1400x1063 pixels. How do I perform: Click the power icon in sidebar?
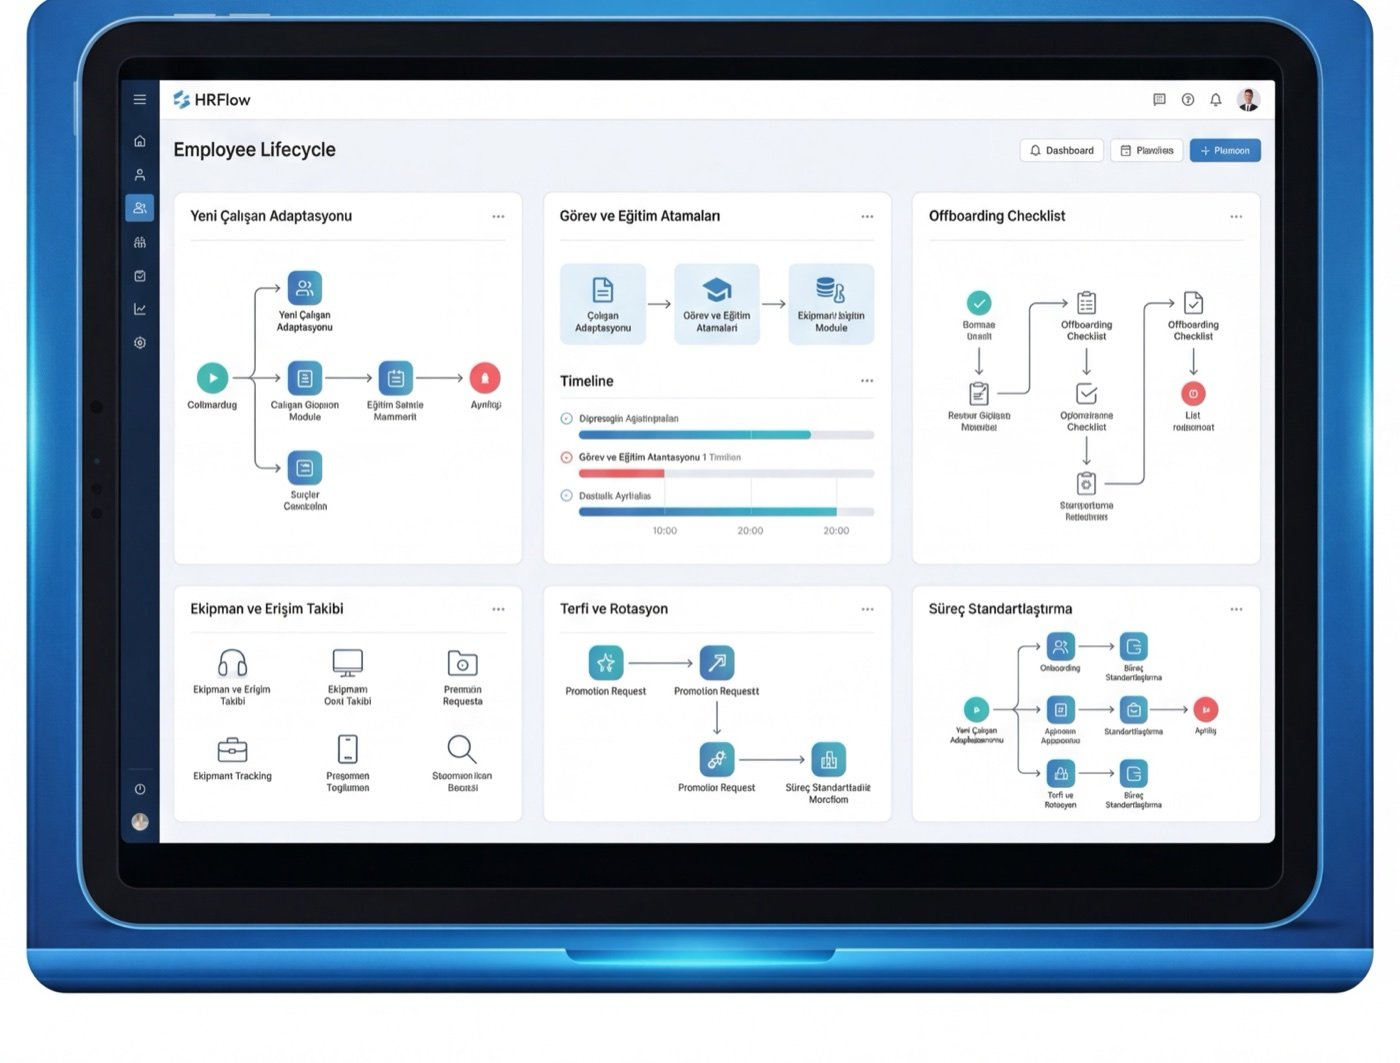coord(140,789)
